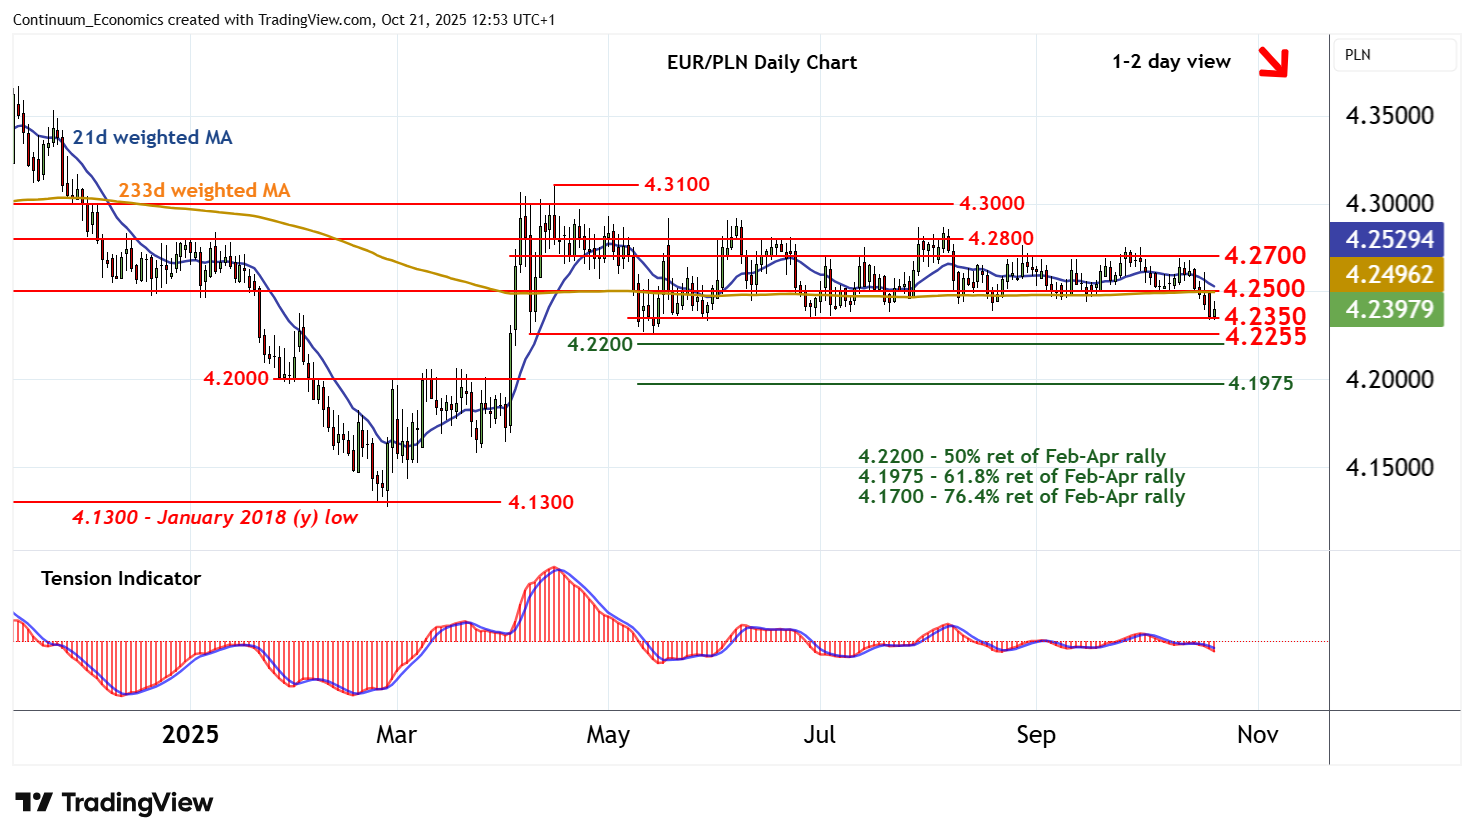Click the 1-2 day view label

(1171, 62)
